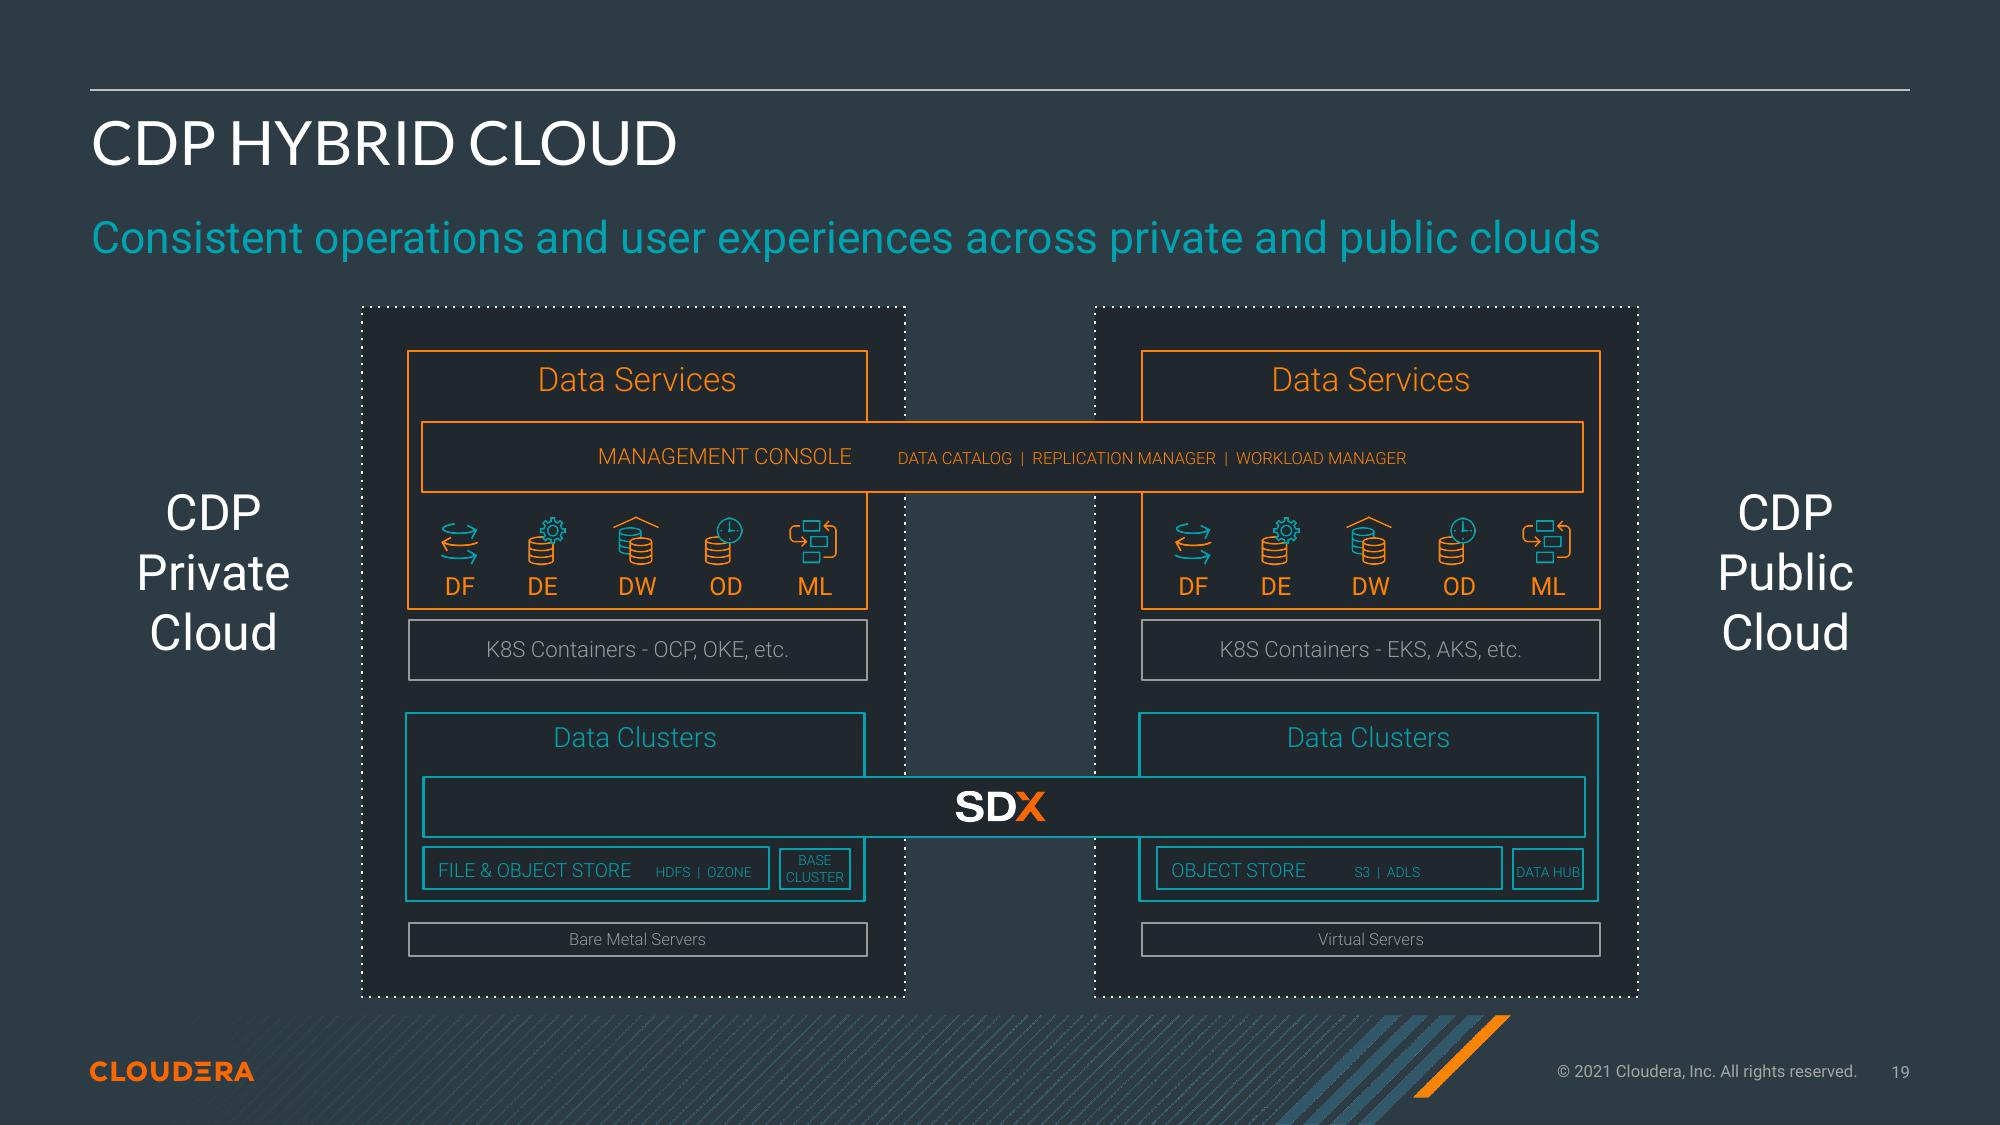Image resolution: width=2000 pixels, height=1125 pixels.
Task: Select the DATA CATALOG text
Action: [x=955, y=458]
